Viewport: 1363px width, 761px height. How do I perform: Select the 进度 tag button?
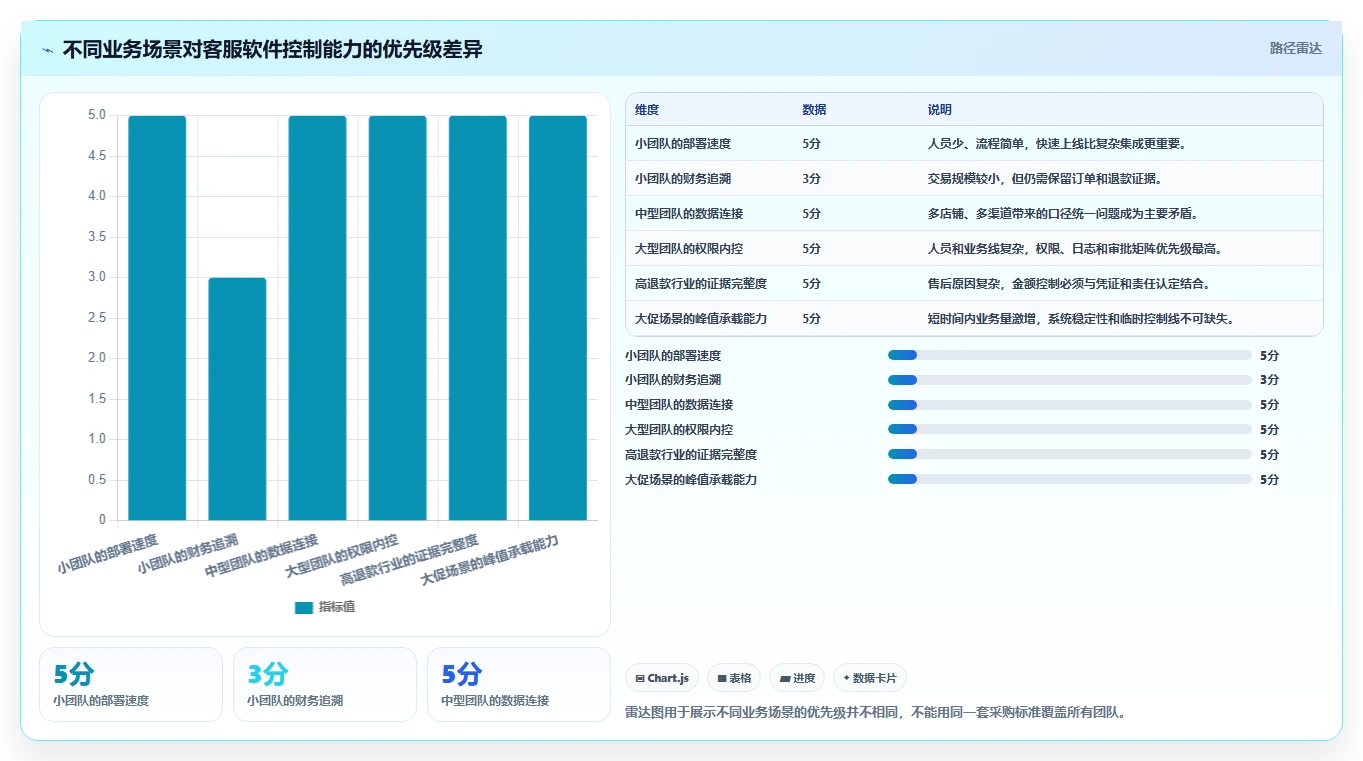pos(797,678)
